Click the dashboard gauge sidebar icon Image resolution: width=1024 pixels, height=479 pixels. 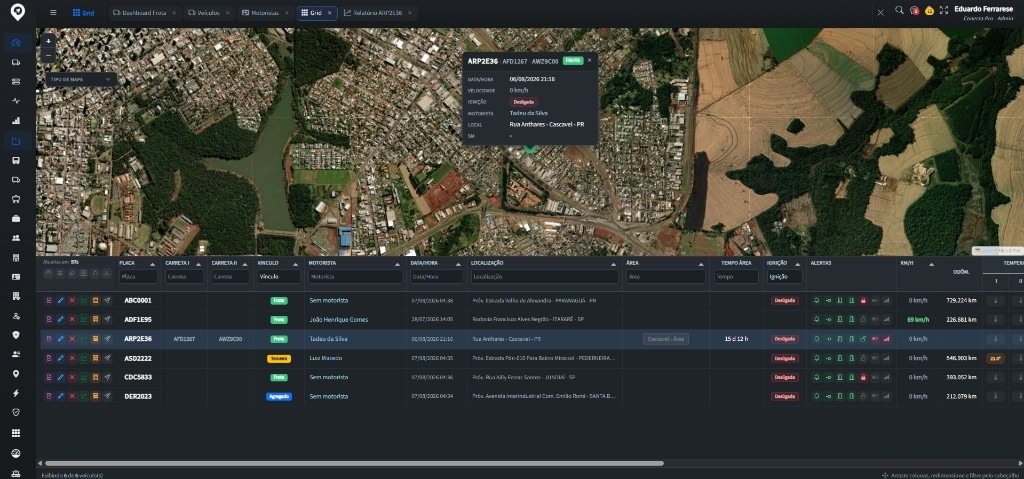[x=16, y=43]
